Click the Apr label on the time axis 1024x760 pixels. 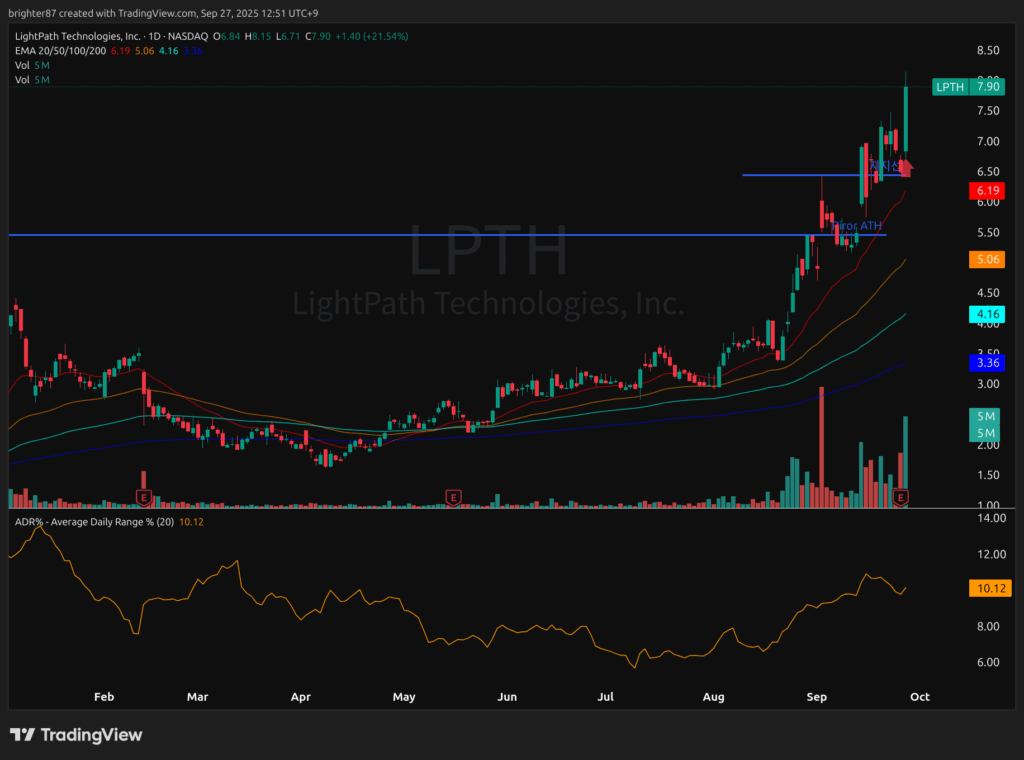click(x=300, y=697)
